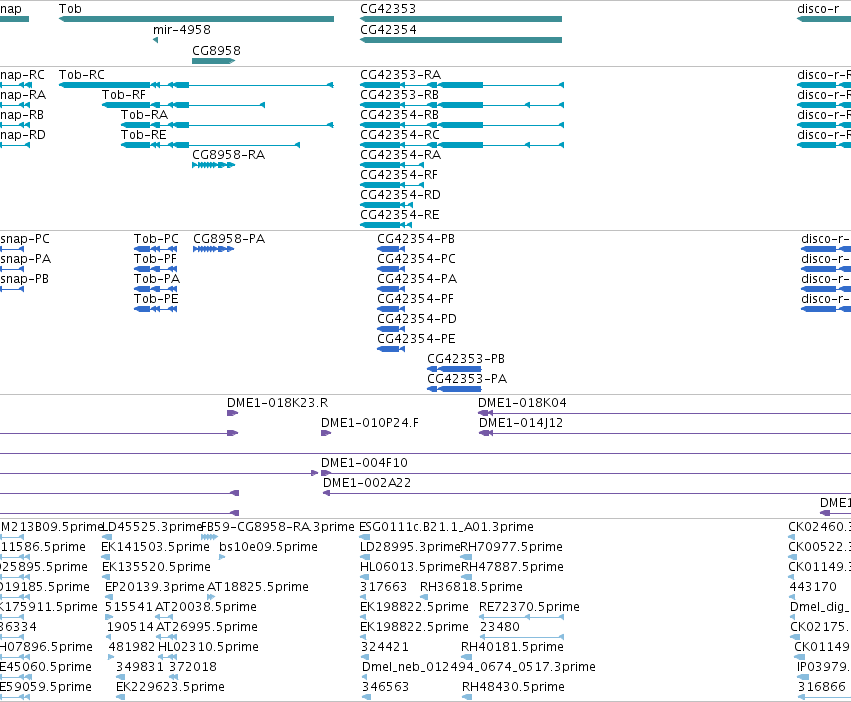Select transcript CG42354-RC

pos(400,135)
